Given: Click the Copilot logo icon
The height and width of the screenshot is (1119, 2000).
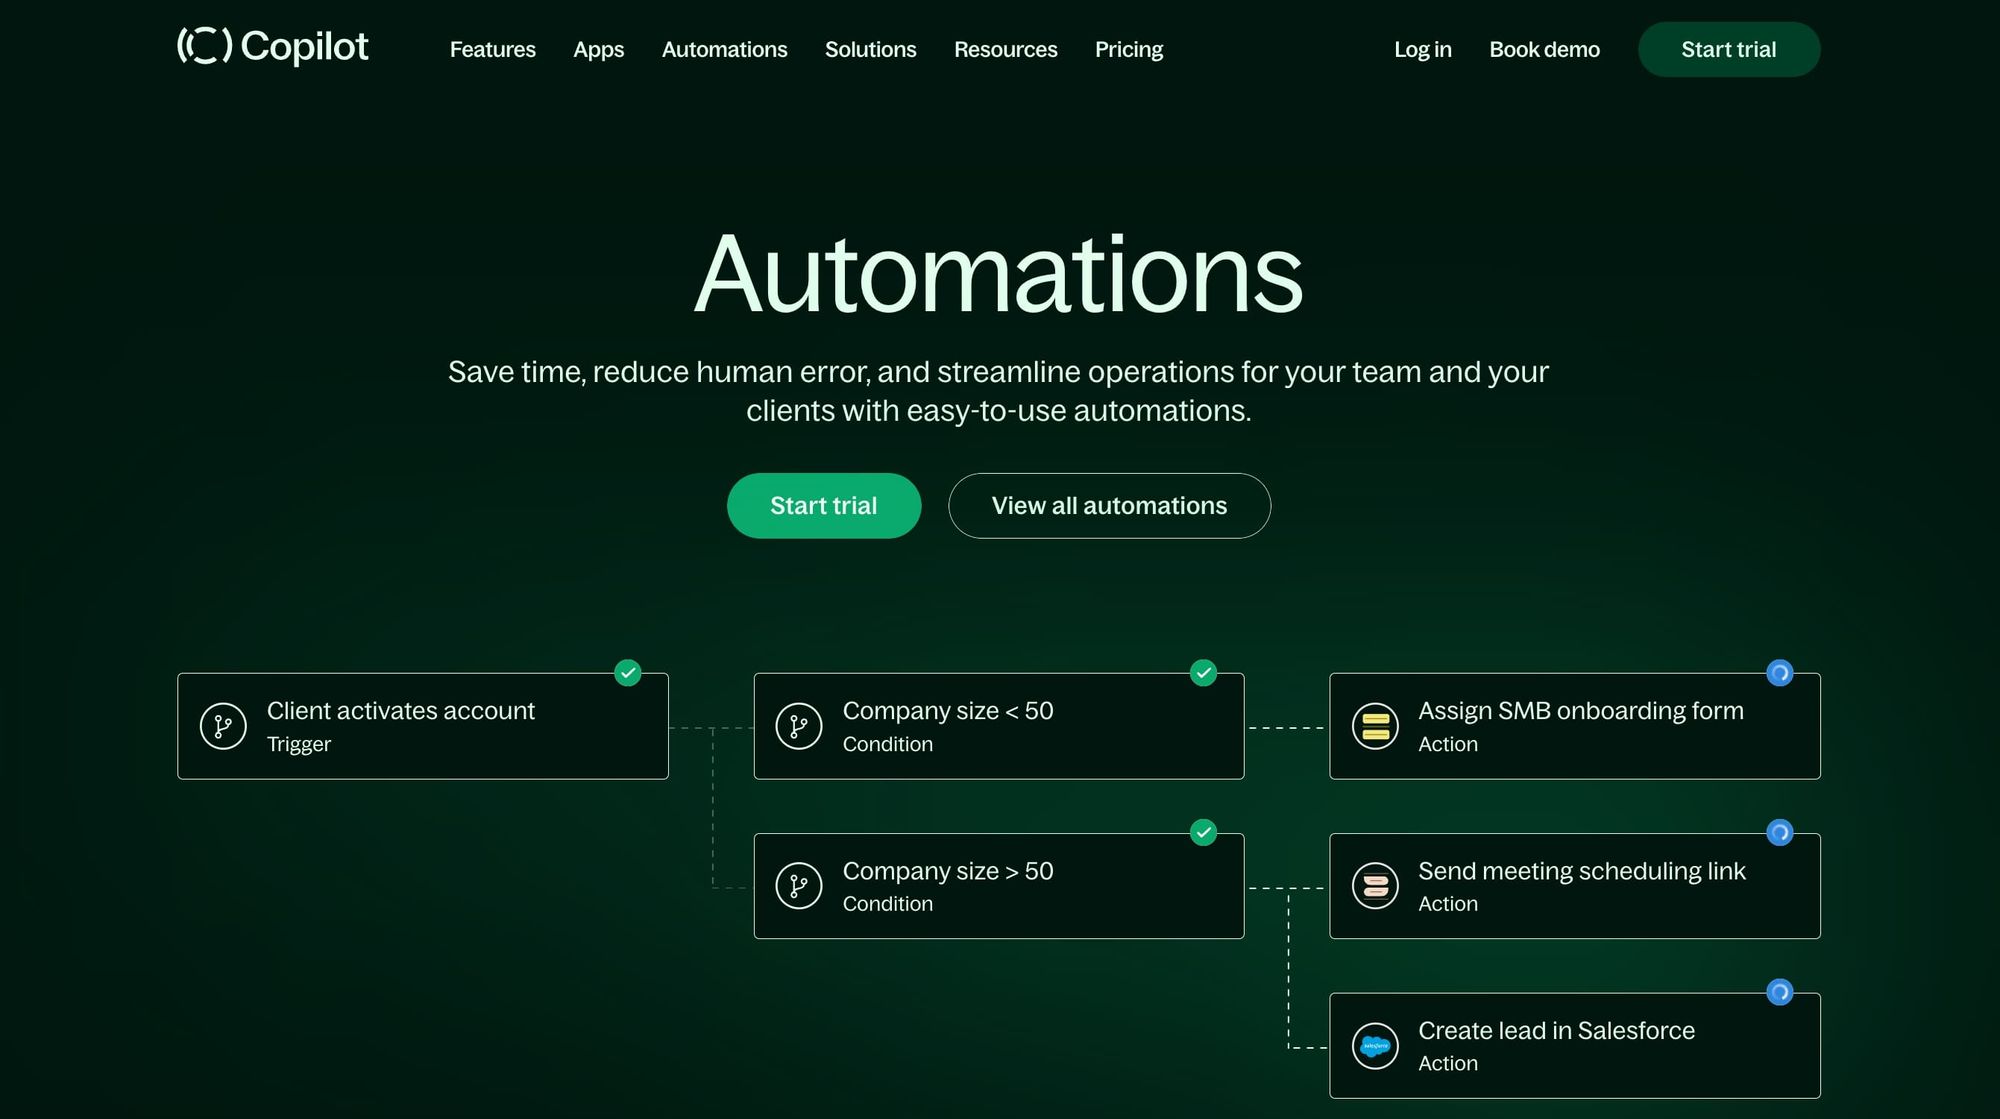Looking at the screenshot, I should point(205,46).
